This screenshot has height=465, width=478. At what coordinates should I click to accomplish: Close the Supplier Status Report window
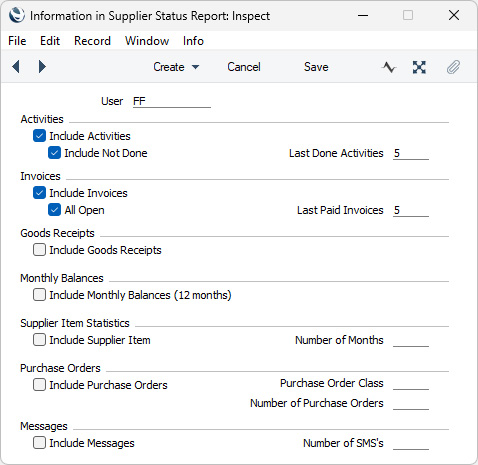454,15
